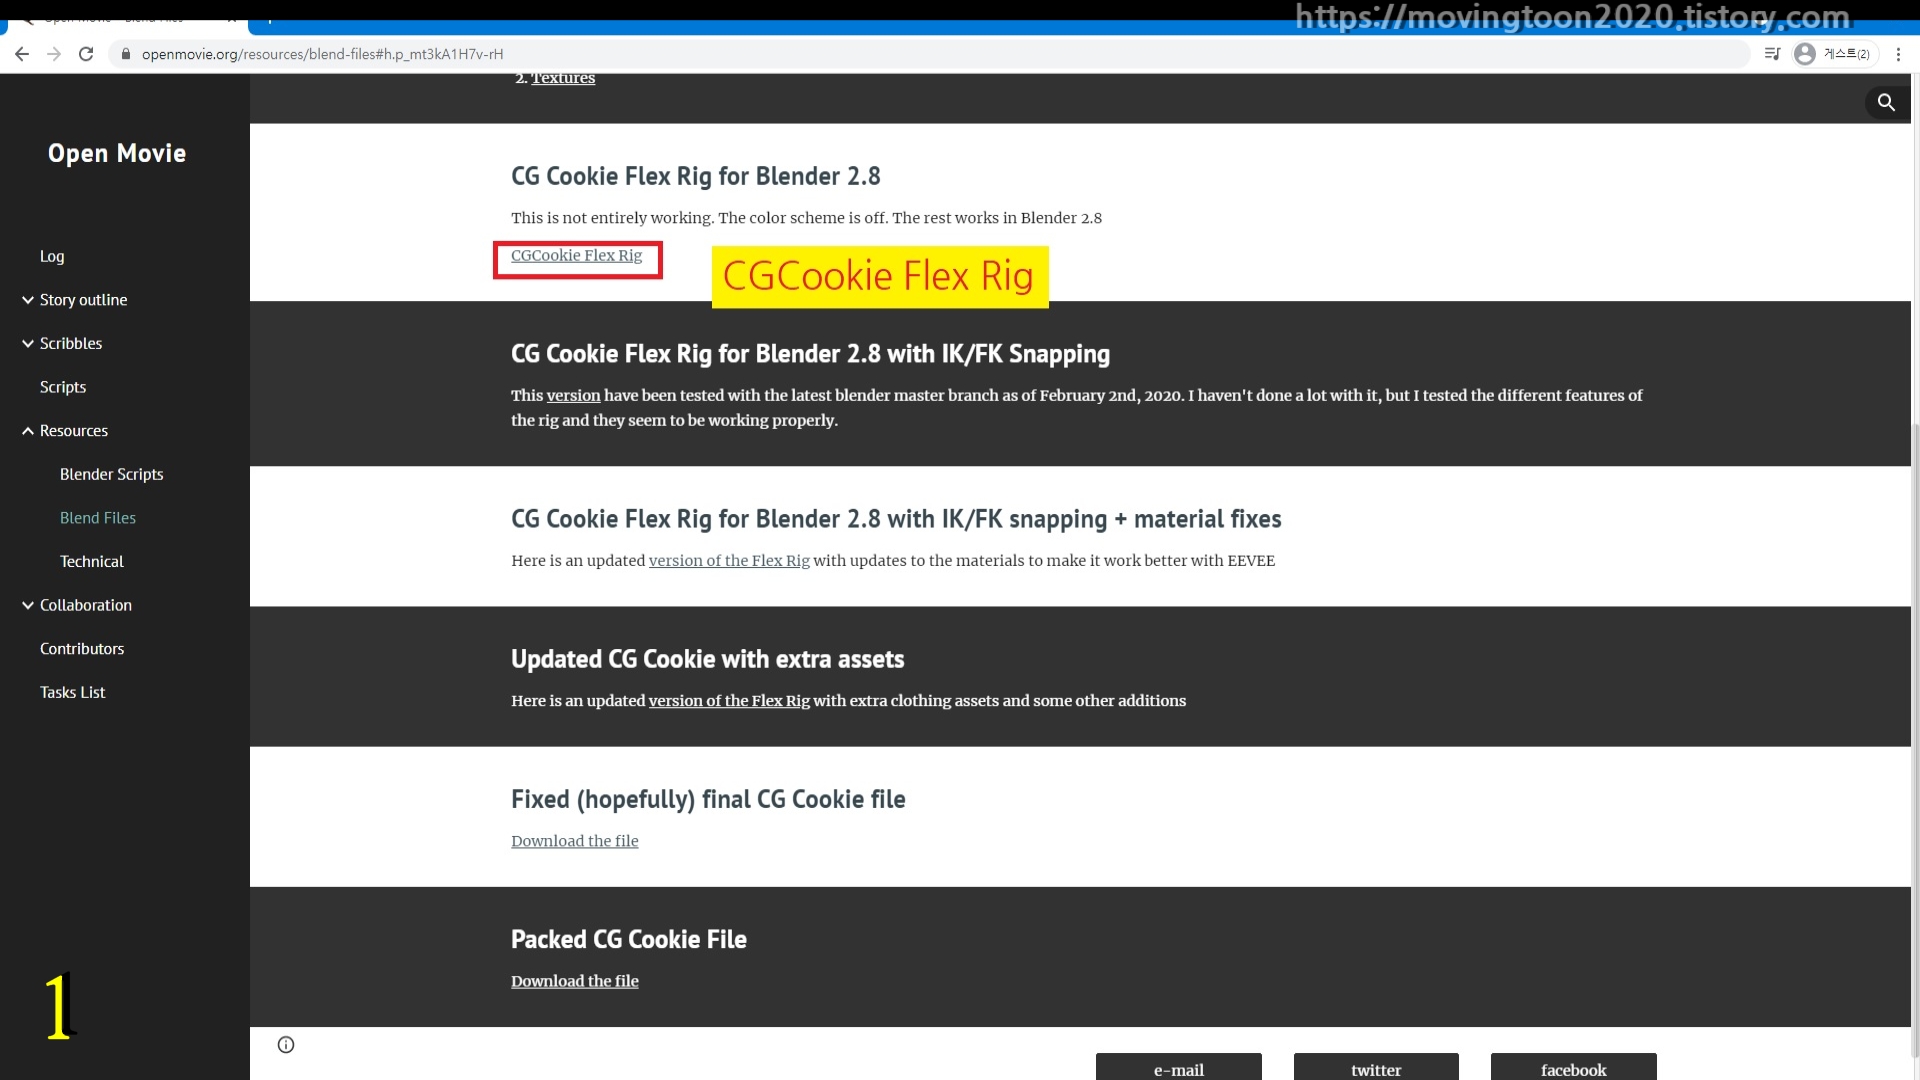Open Flex Rig link in extra assets section
The image size is (1920, 1080).
tap(729, 701)
